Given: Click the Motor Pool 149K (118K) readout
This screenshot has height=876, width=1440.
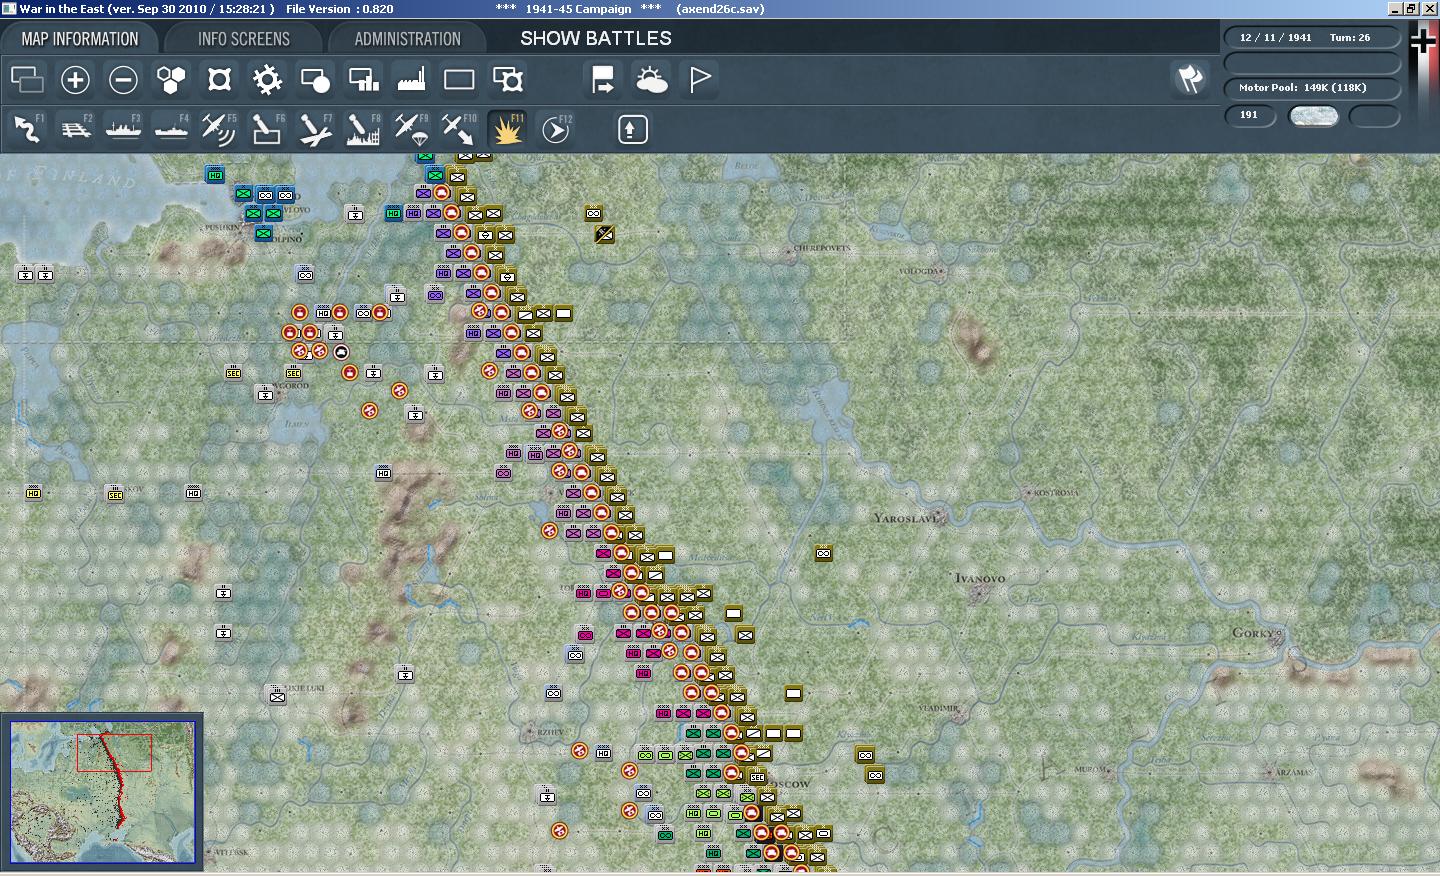Looking at the screenshot, I should coord(1302,87).
